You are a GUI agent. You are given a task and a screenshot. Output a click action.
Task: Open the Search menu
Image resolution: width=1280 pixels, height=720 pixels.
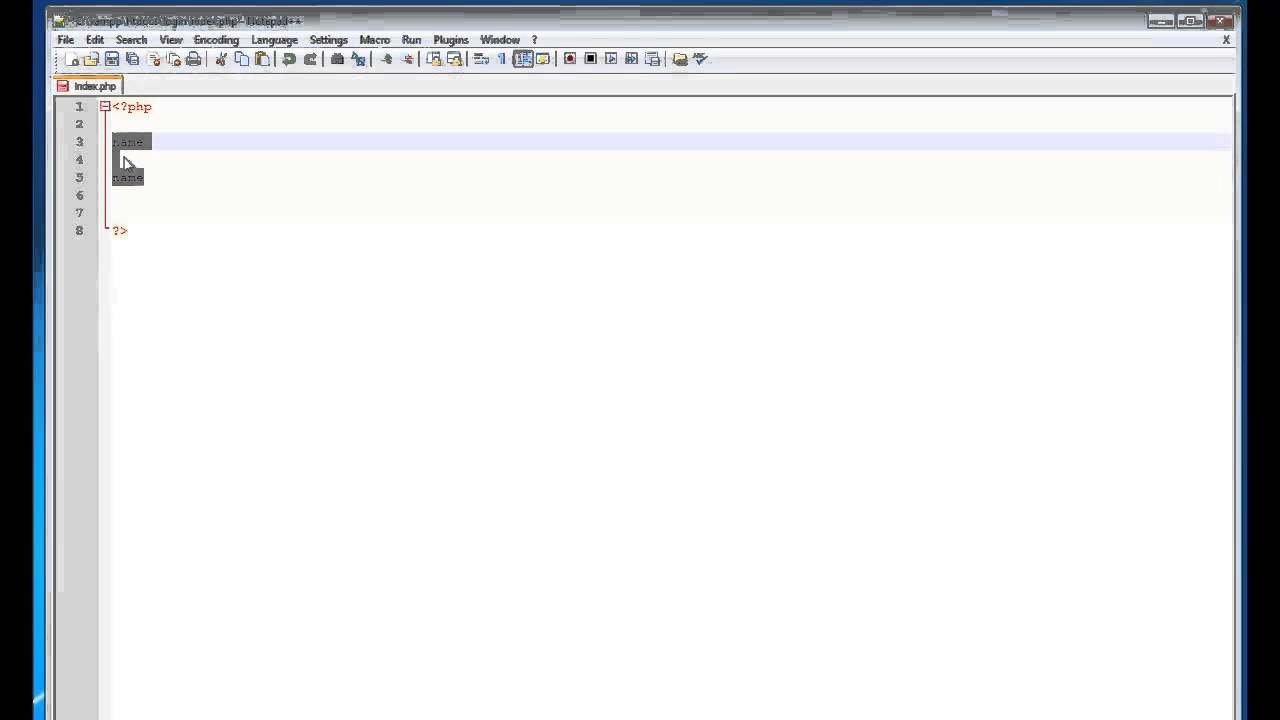[x=131, y=40]
